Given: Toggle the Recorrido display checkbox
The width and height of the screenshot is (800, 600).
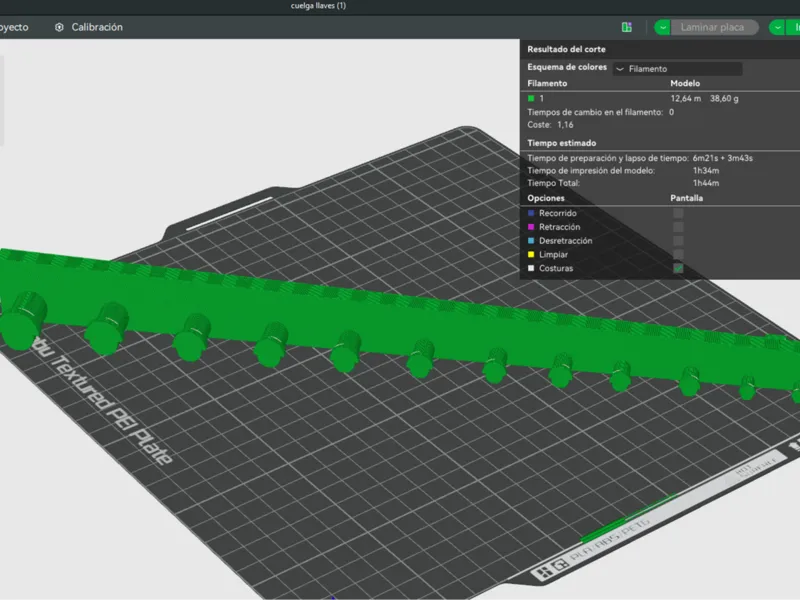Looking at the screenshot, I should pos(678,213).
